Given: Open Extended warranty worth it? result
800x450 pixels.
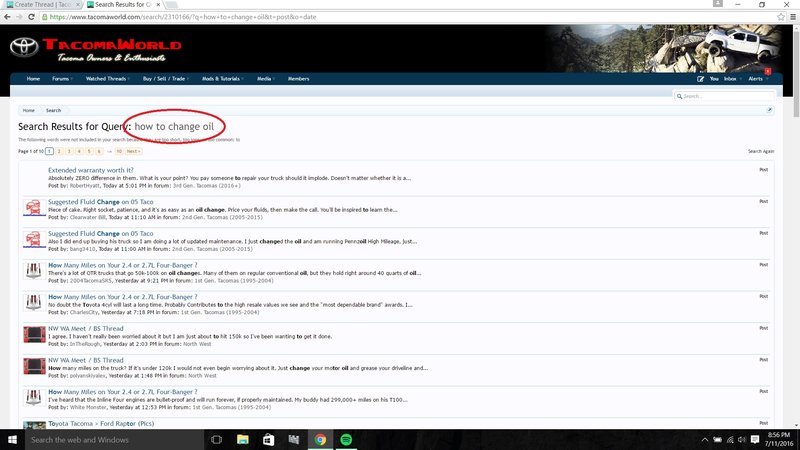Looking at the screenshot, I should [91, 170].
